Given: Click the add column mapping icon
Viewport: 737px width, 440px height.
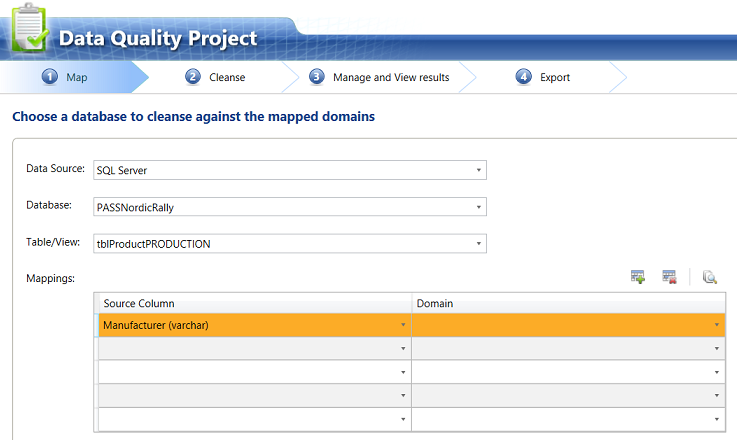Looking at the screenshot, I should click(x=638, y=277).
